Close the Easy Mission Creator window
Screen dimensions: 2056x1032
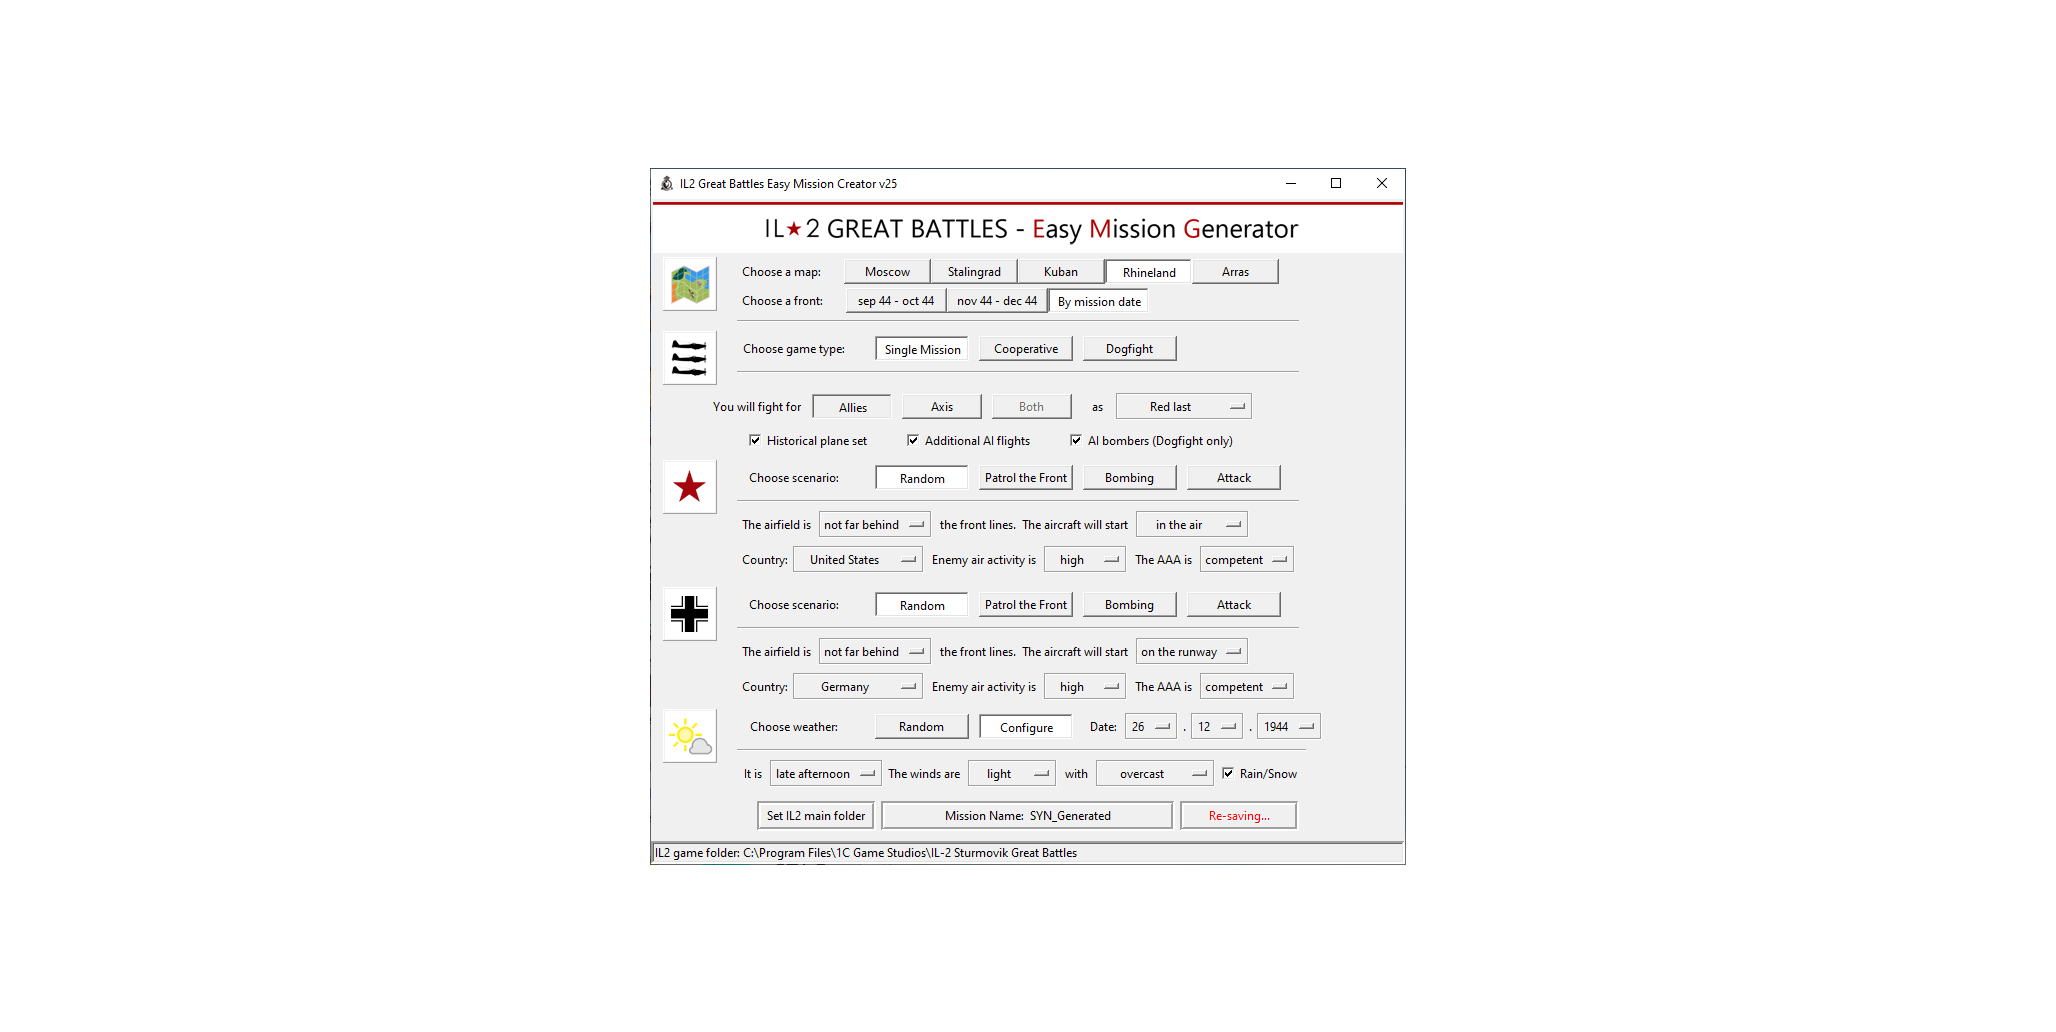[1382, 184]
